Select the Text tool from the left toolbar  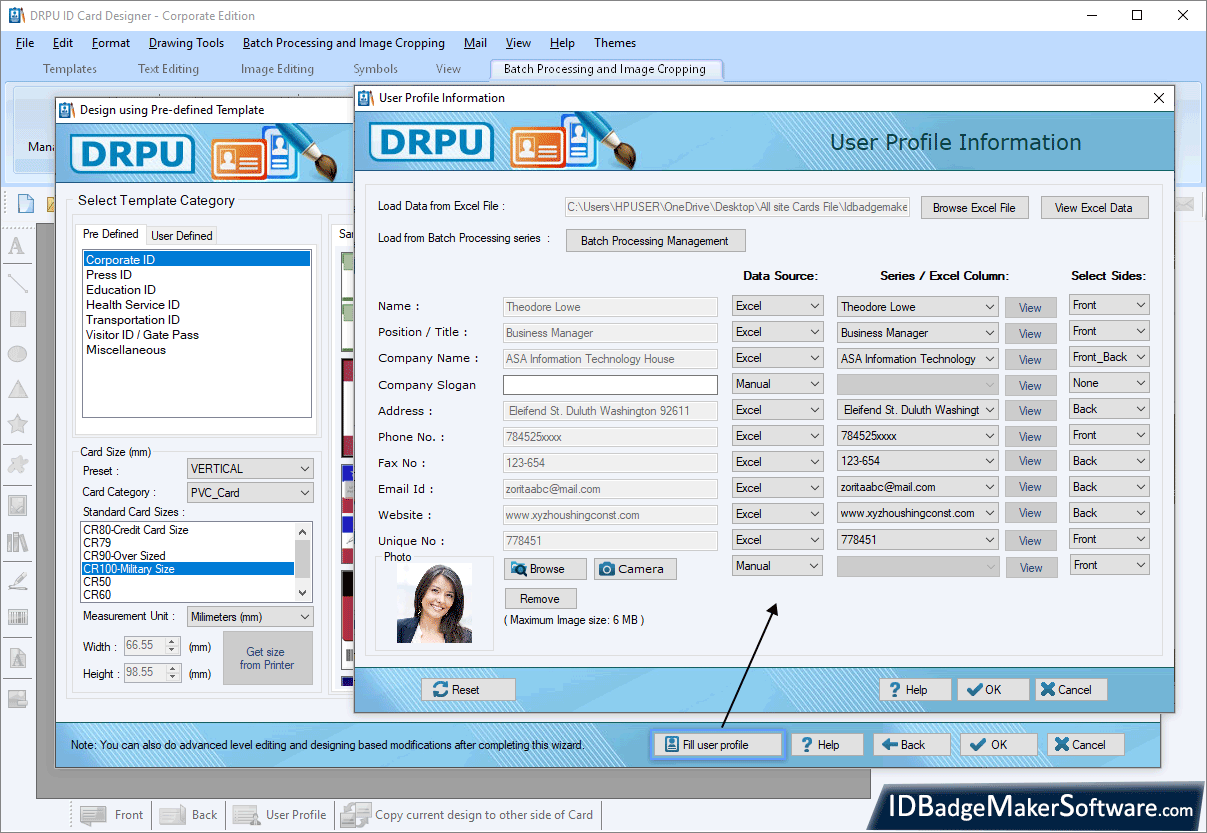17,247
